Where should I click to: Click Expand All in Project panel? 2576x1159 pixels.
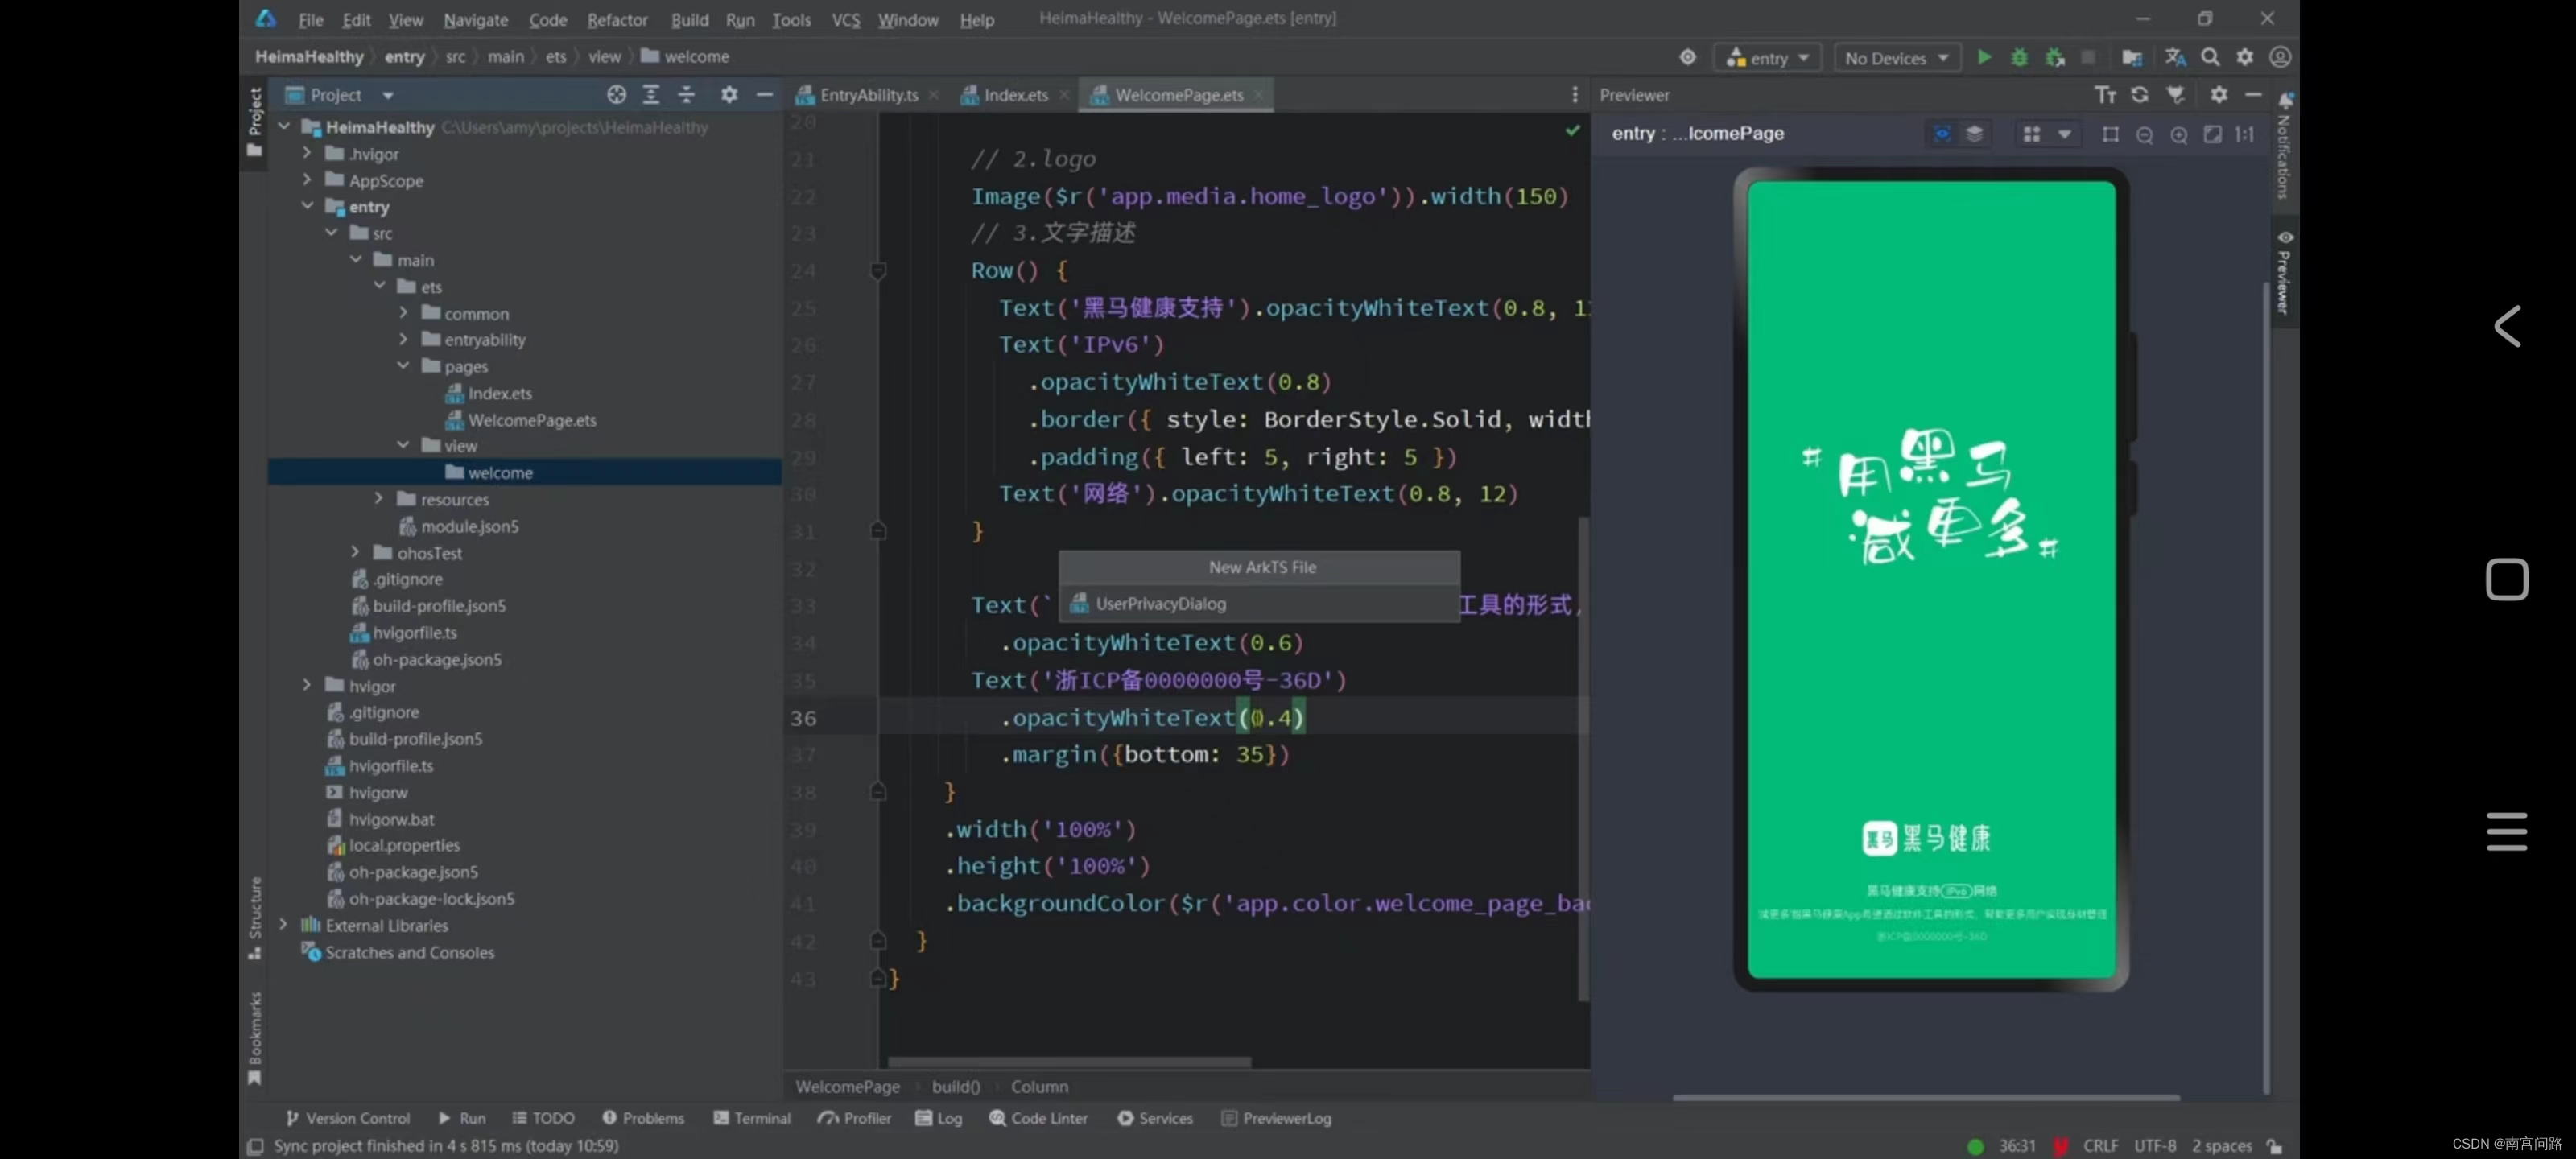click(x=651, y=94)
